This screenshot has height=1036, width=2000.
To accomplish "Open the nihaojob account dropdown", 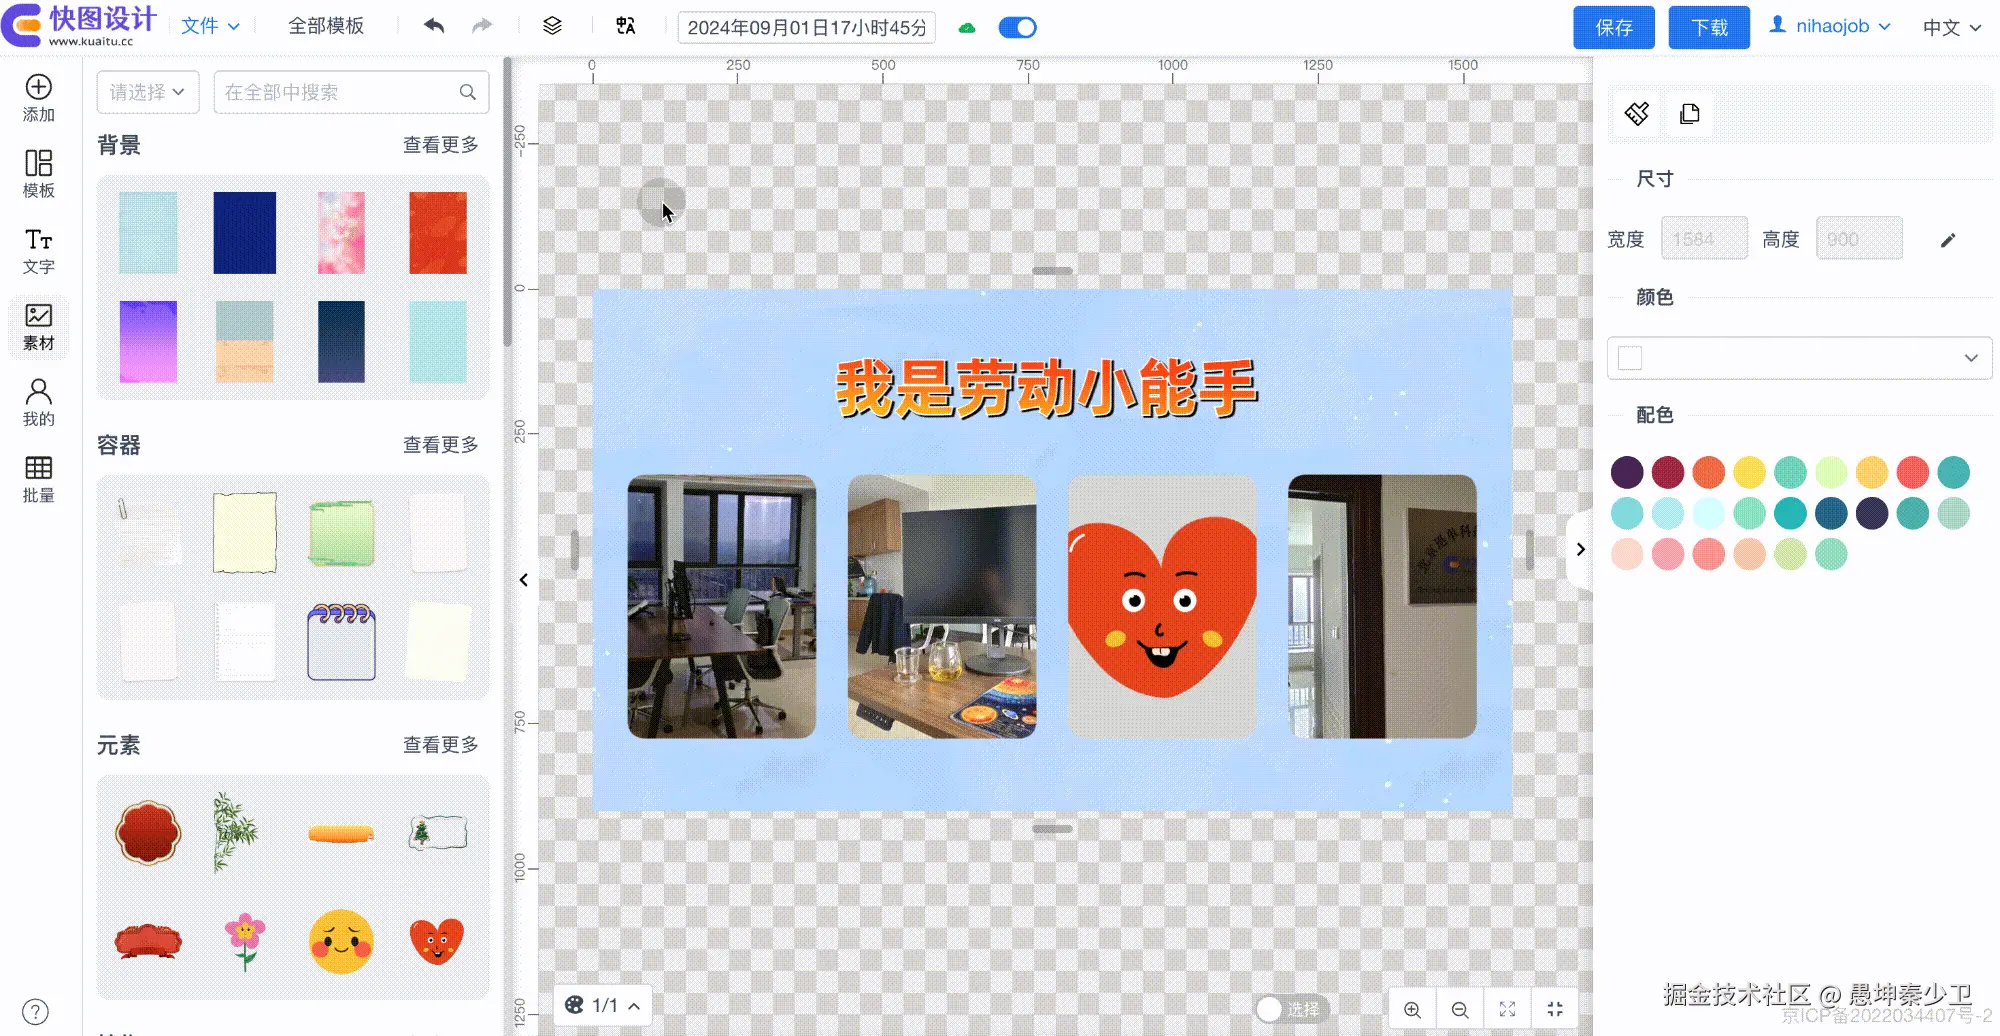I will (1830, 26).
